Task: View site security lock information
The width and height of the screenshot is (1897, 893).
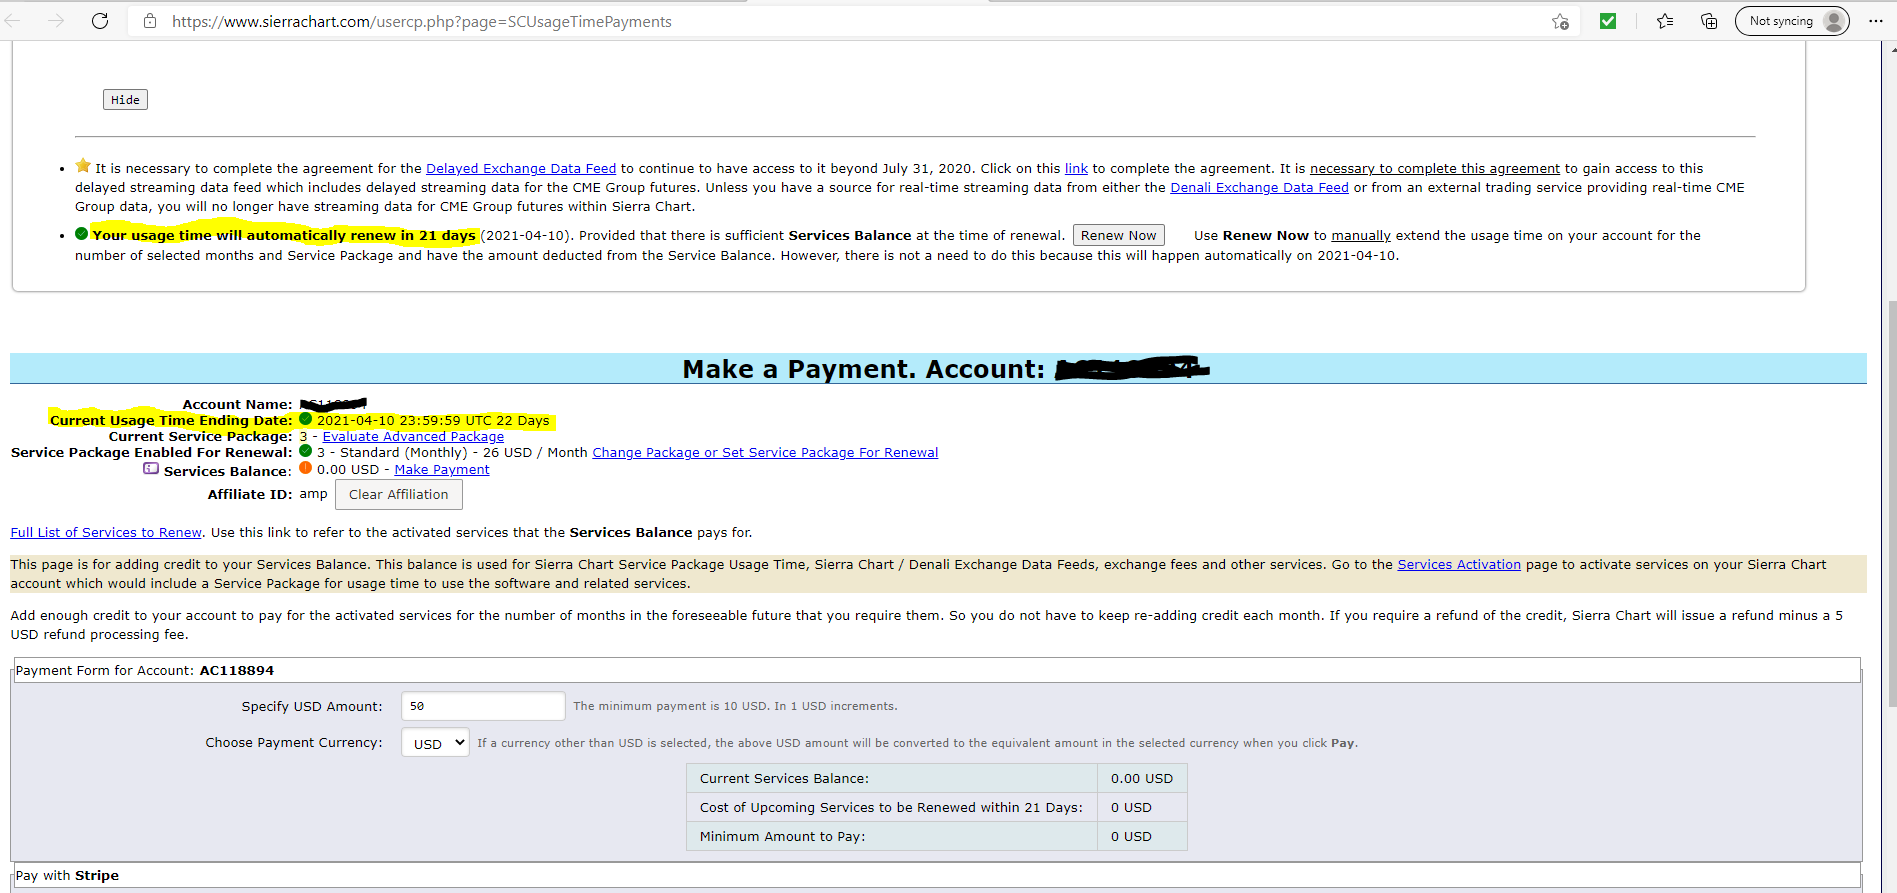Action: coord(150,21)
